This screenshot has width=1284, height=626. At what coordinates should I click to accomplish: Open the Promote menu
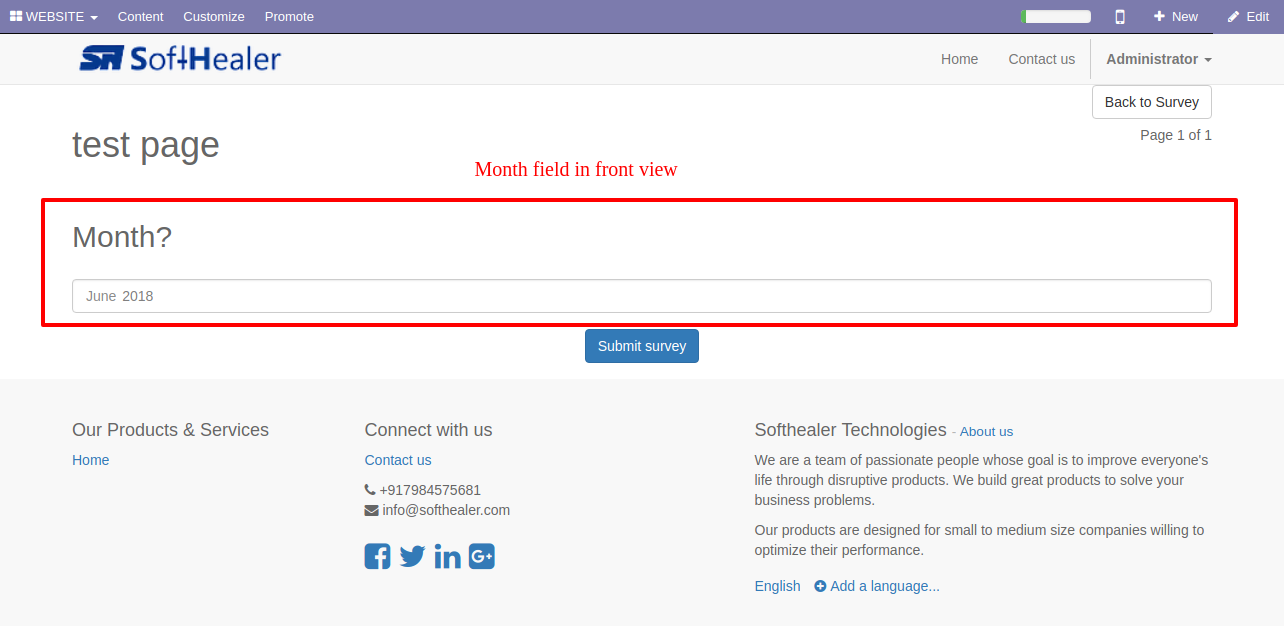coord(289,16)
